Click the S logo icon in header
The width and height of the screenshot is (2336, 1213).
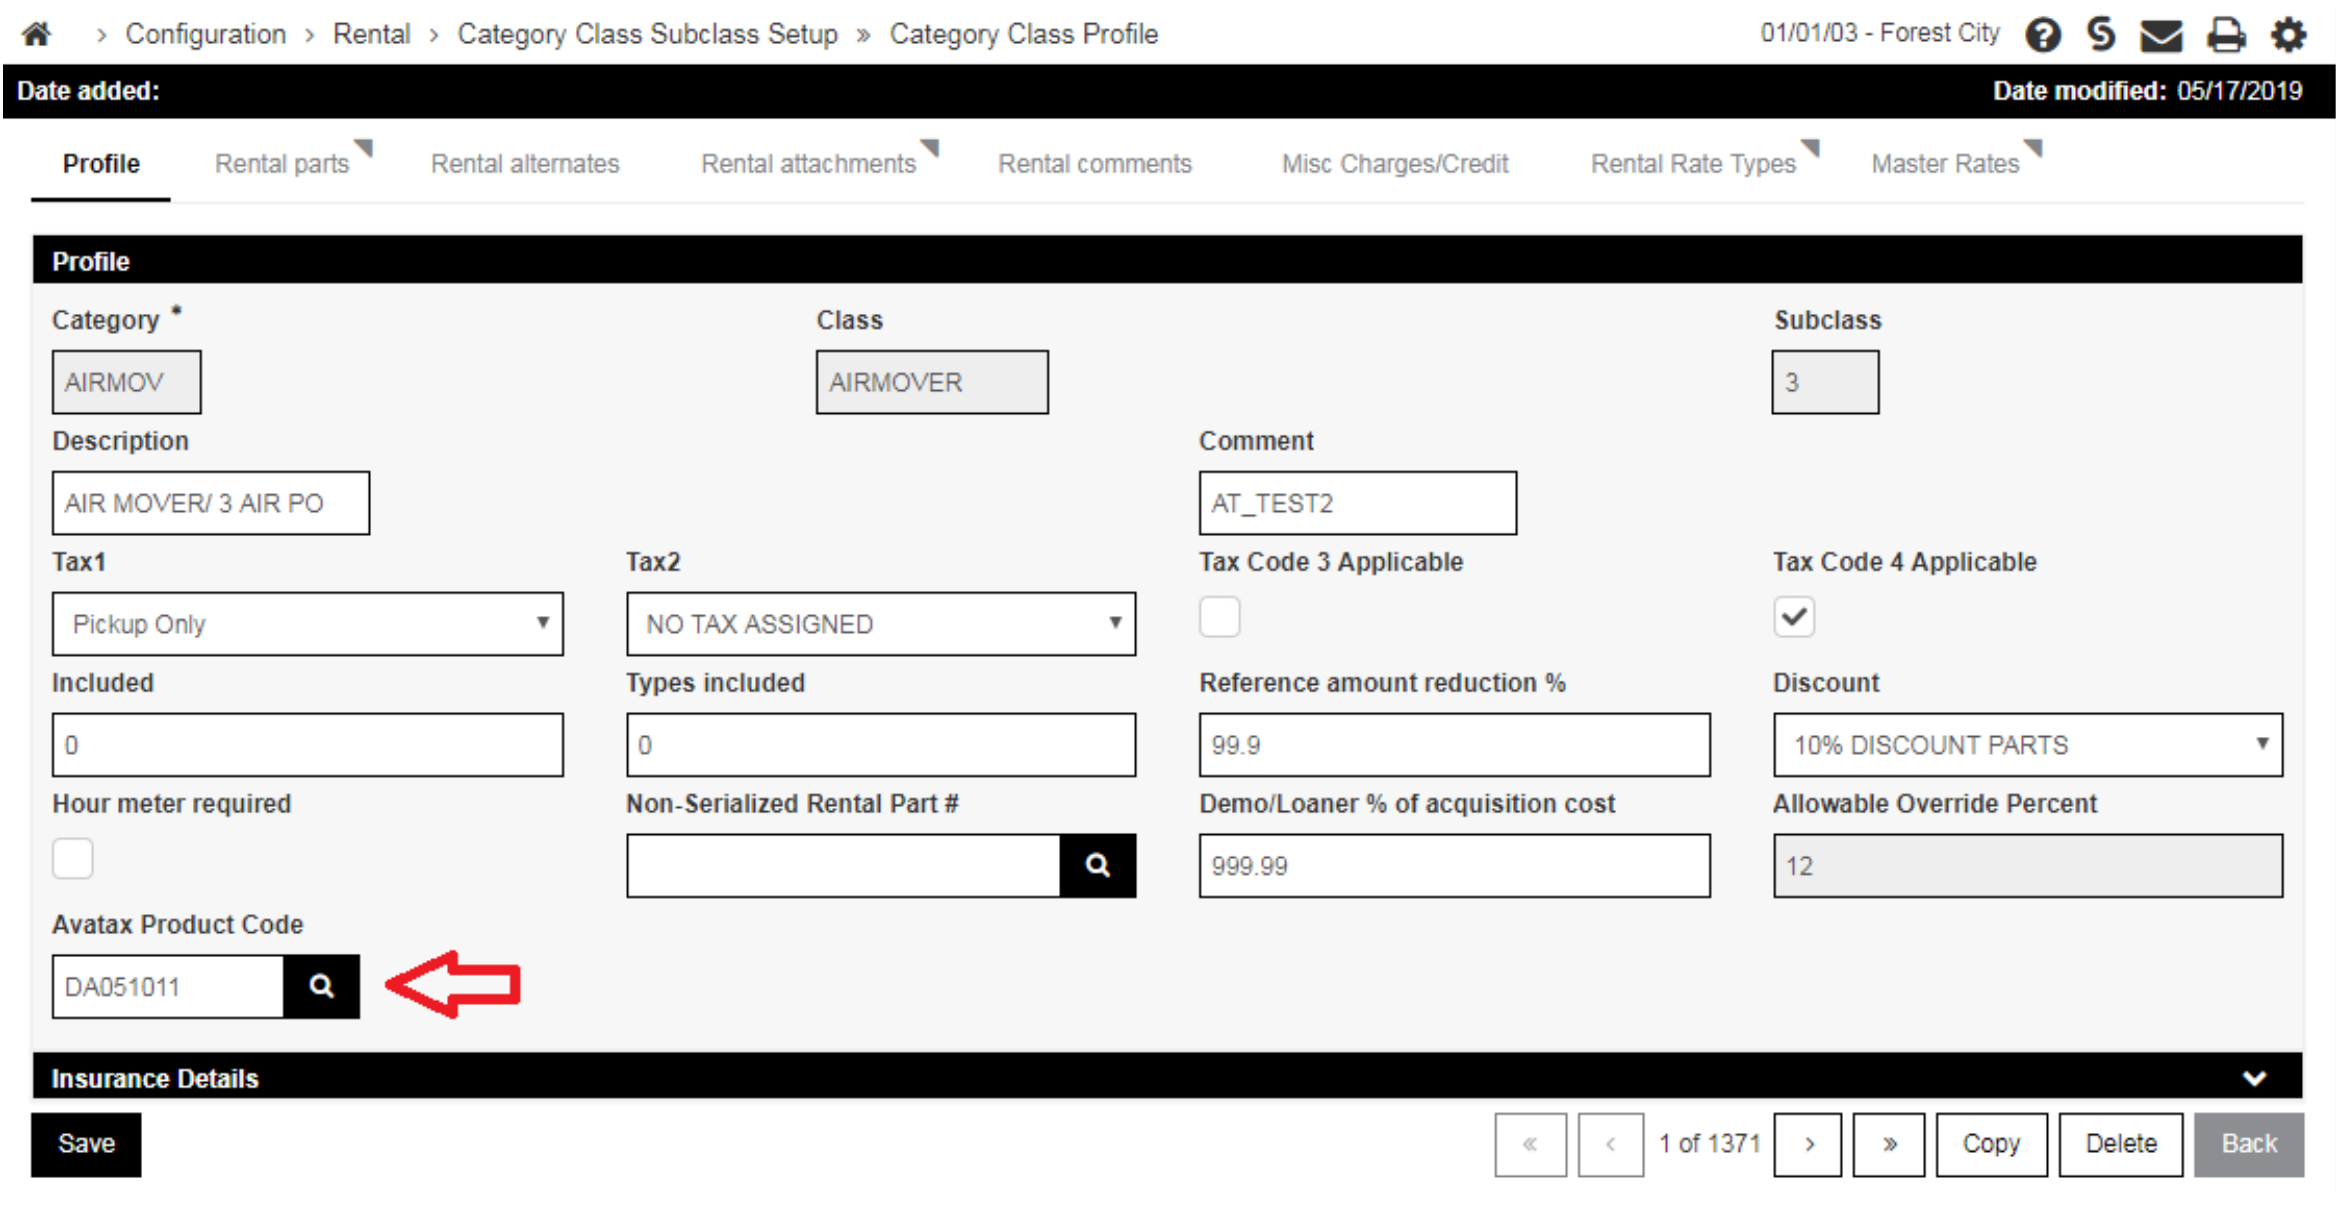2101,34
